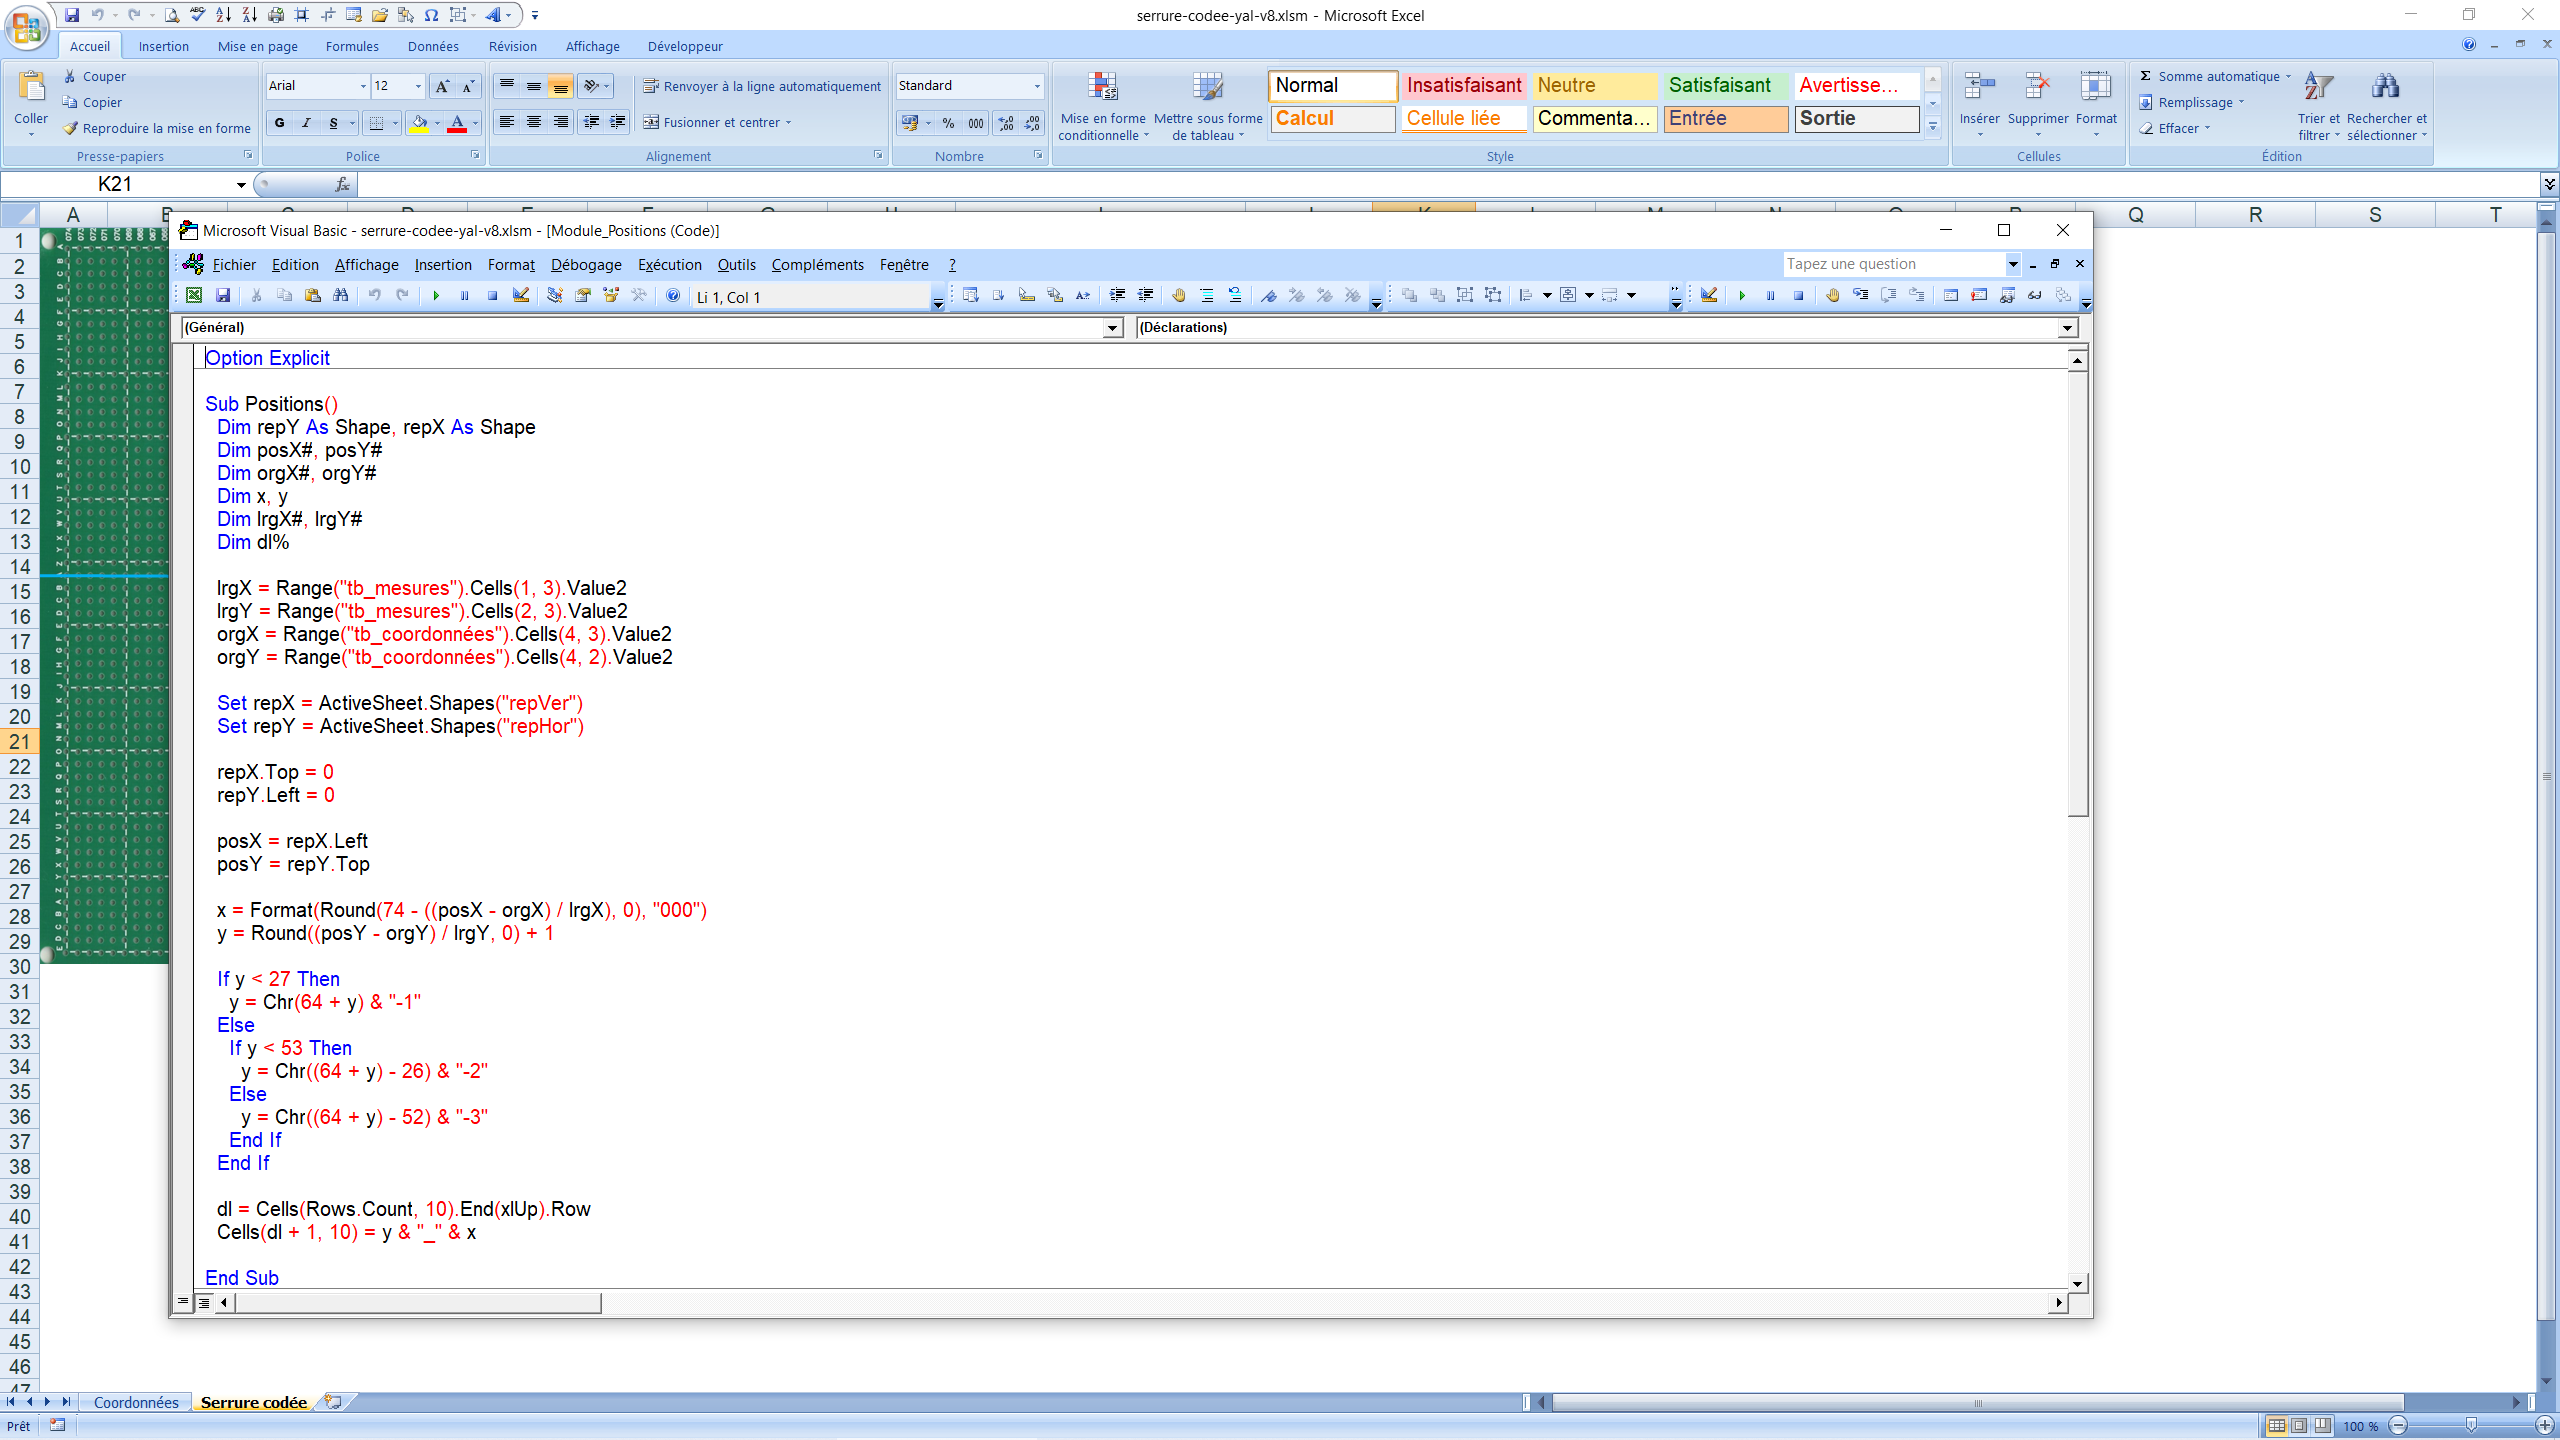Click List Properties/Methods icon in Edit toolbar
This screenshot has width=2560, height=1440.
pos(970,296)
